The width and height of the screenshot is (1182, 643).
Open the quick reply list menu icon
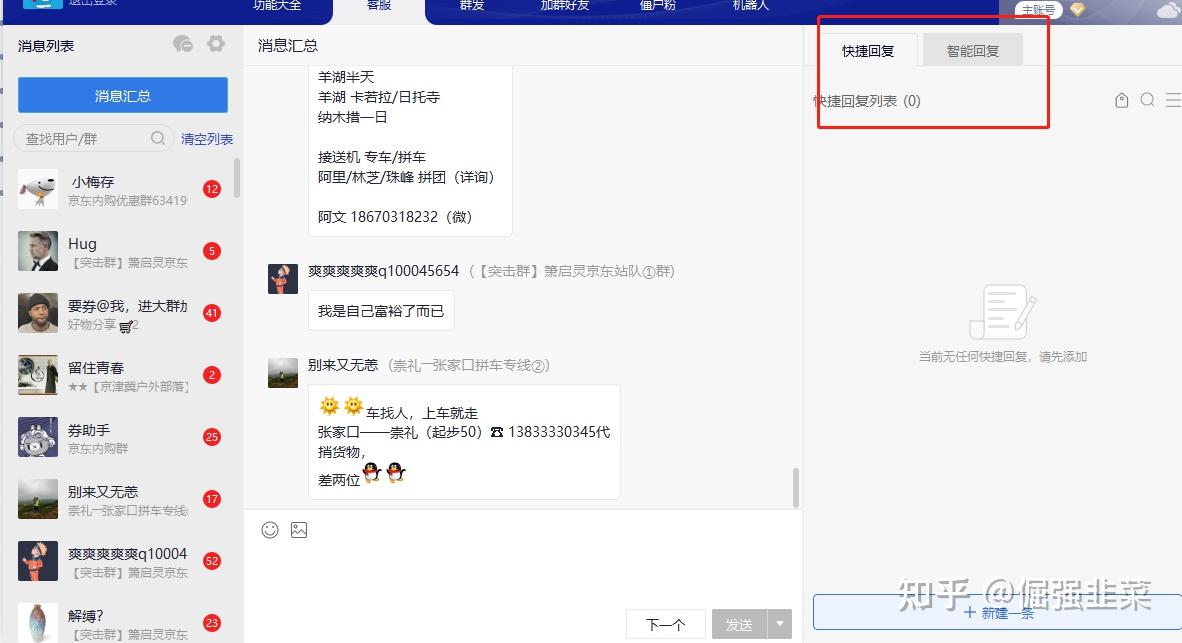click(1173, 100)
